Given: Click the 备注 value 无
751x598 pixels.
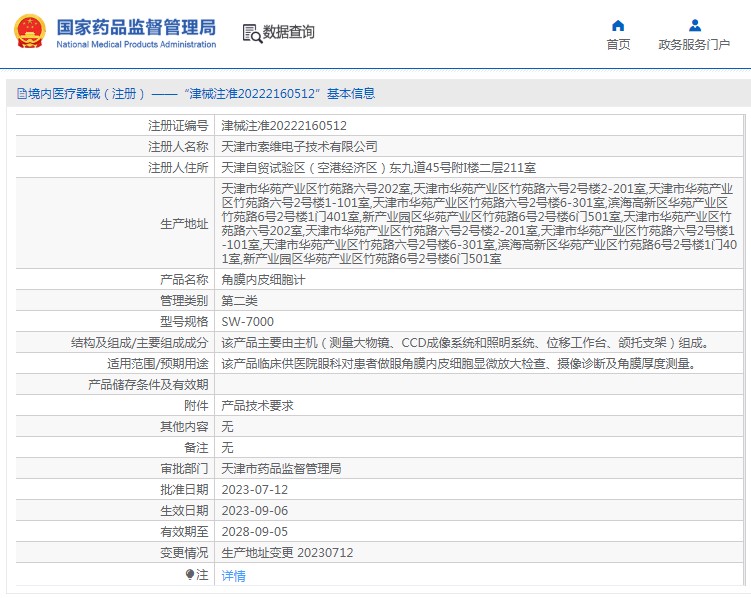Looking at the screenshot, I should (227, 448).
